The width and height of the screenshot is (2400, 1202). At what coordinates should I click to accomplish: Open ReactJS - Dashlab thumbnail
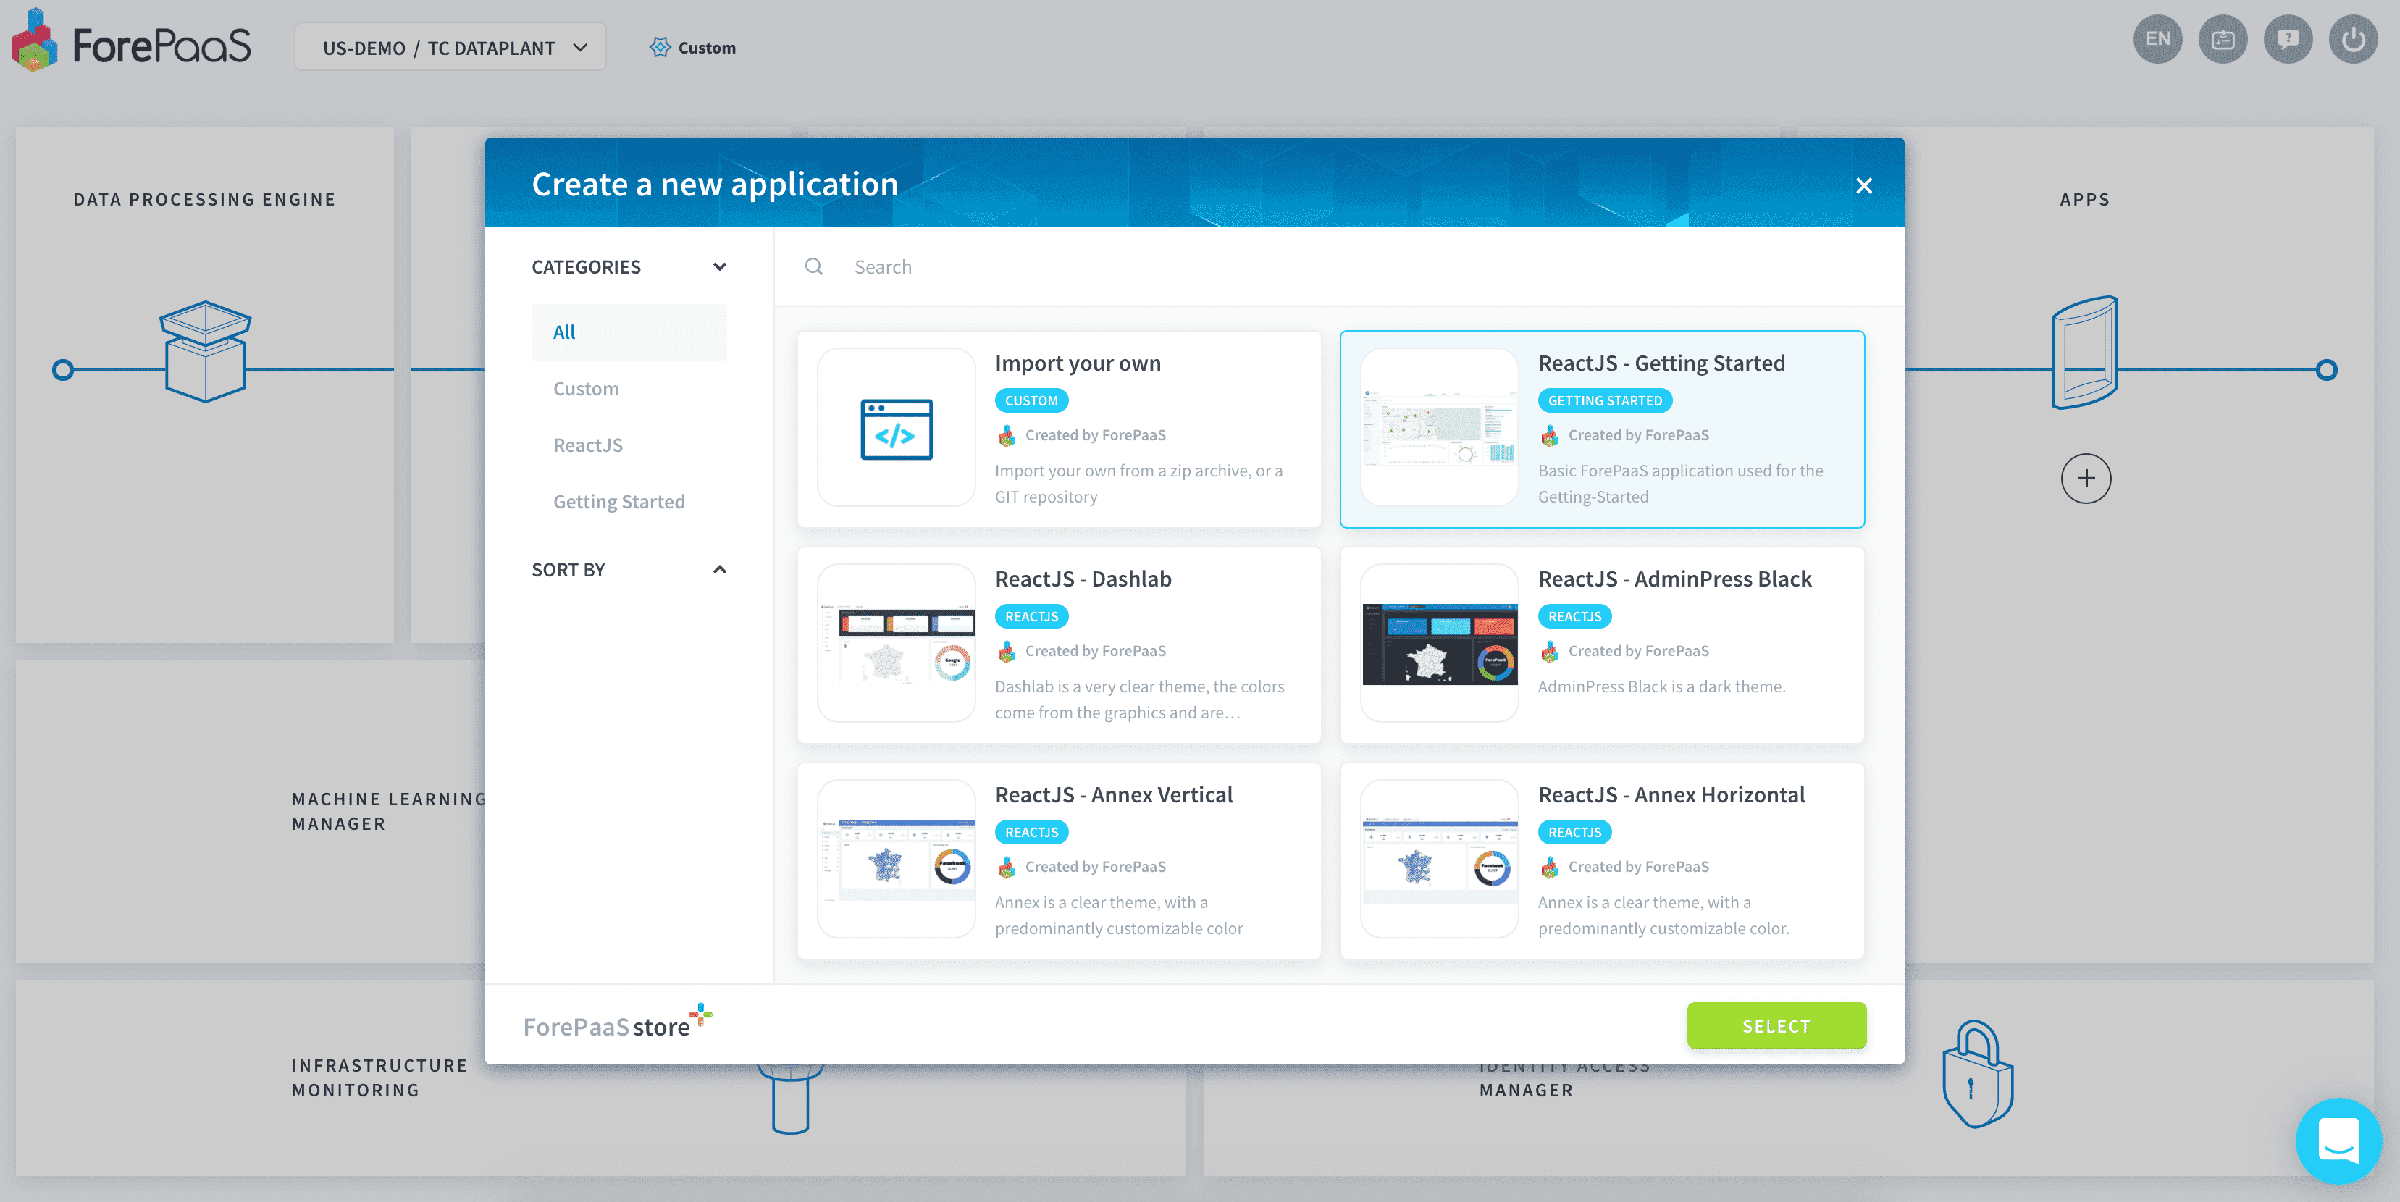pos(896,643)
